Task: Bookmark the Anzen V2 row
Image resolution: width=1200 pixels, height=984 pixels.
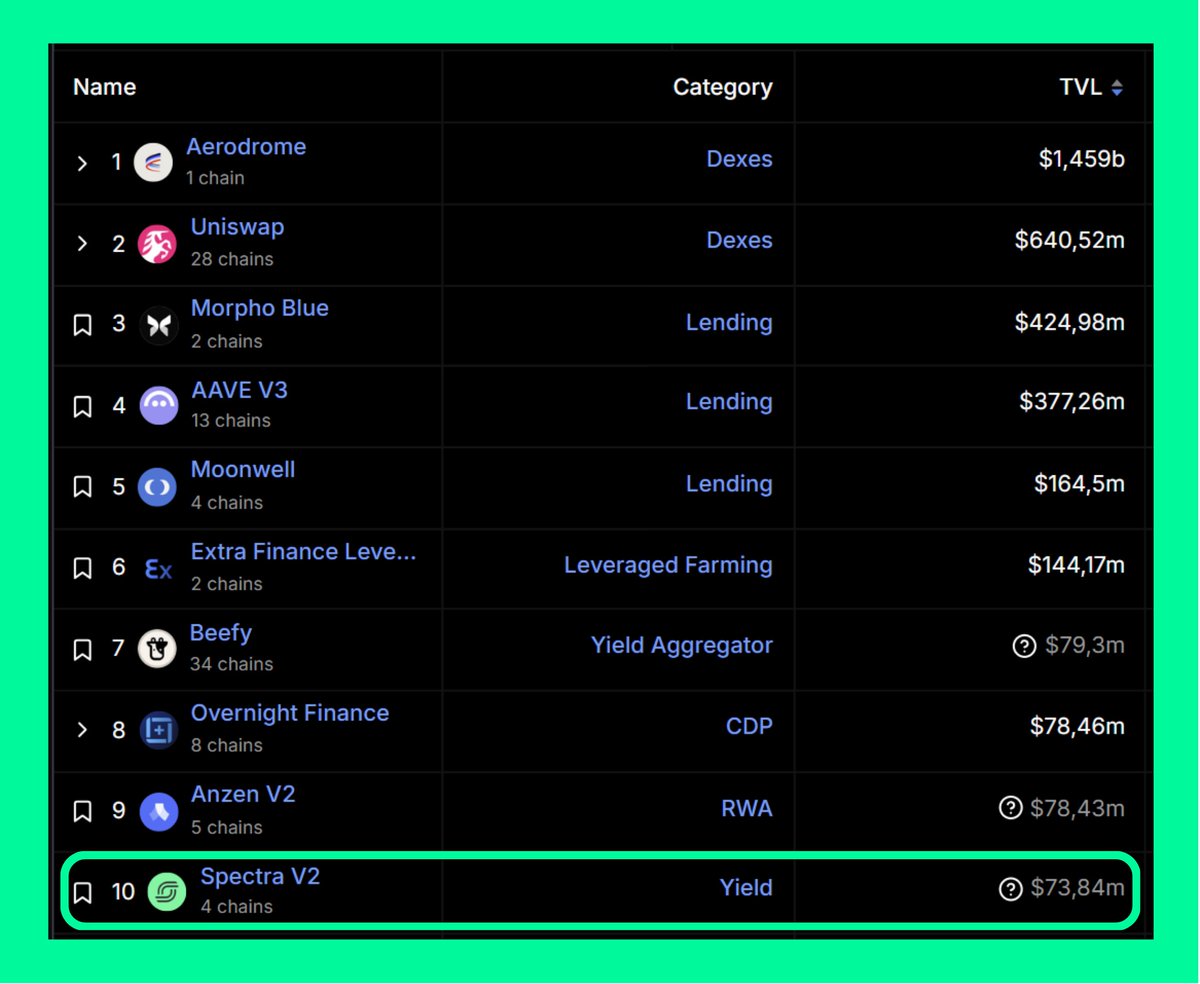Action: click(x=83, y=811)
